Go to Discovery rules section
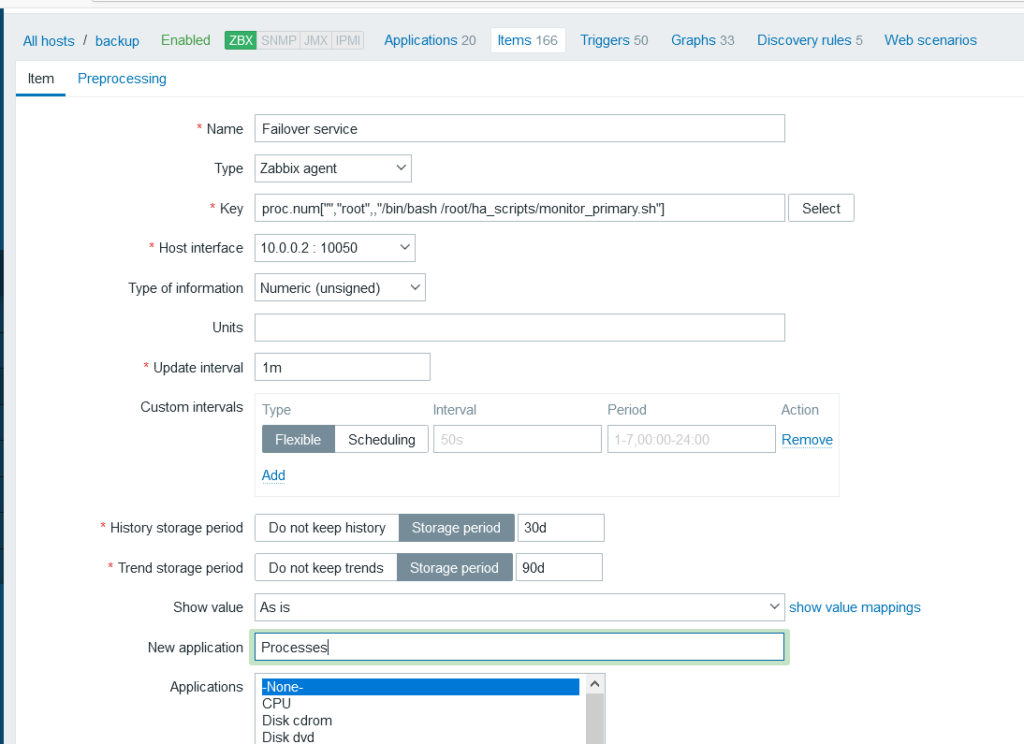 point(809,40)
